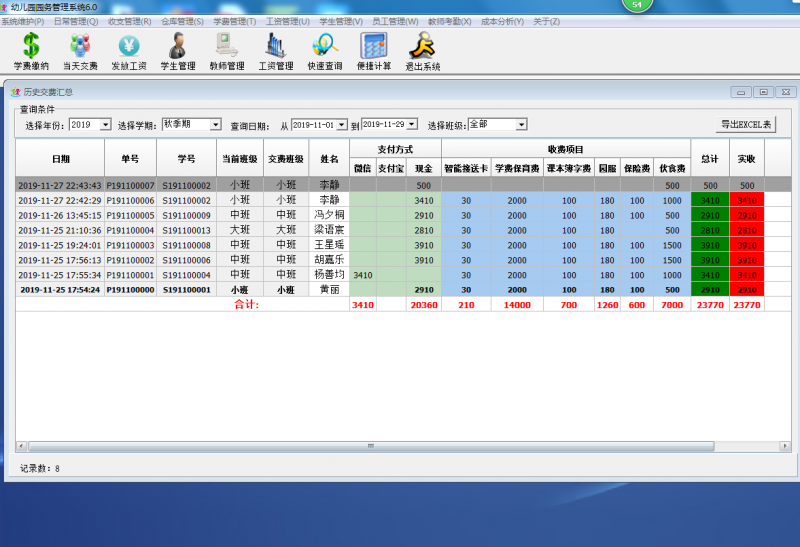The width and height of the screenshot is (800, 547).
Task: Click the name cell 梁语宸
Action: click(x=329, y=230)
